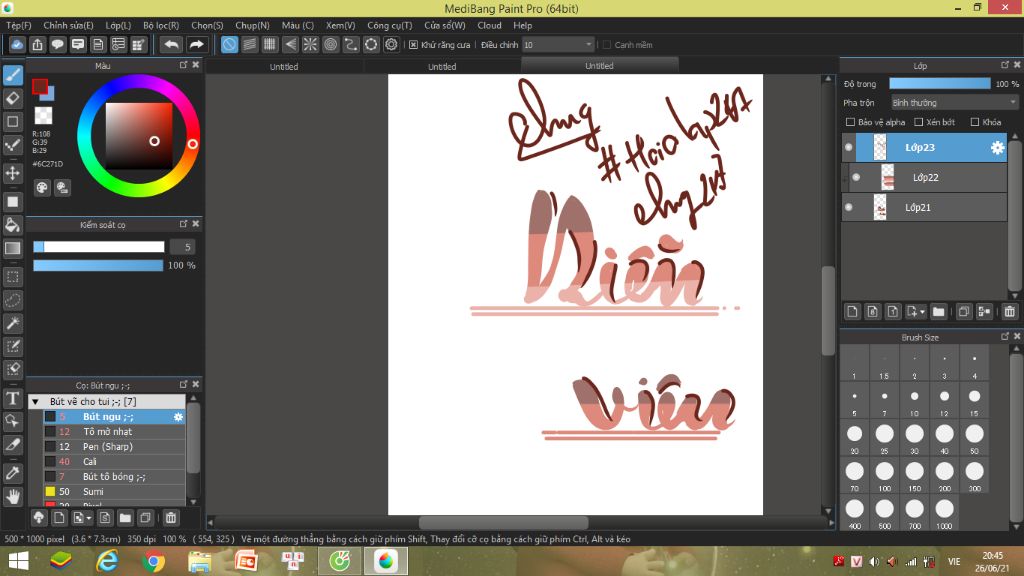Select the Move tool

click(x=13, y=173)
